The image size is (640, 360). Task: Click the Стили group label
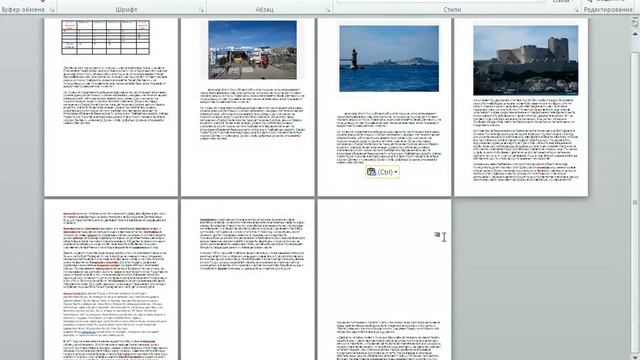click(452, 9)
